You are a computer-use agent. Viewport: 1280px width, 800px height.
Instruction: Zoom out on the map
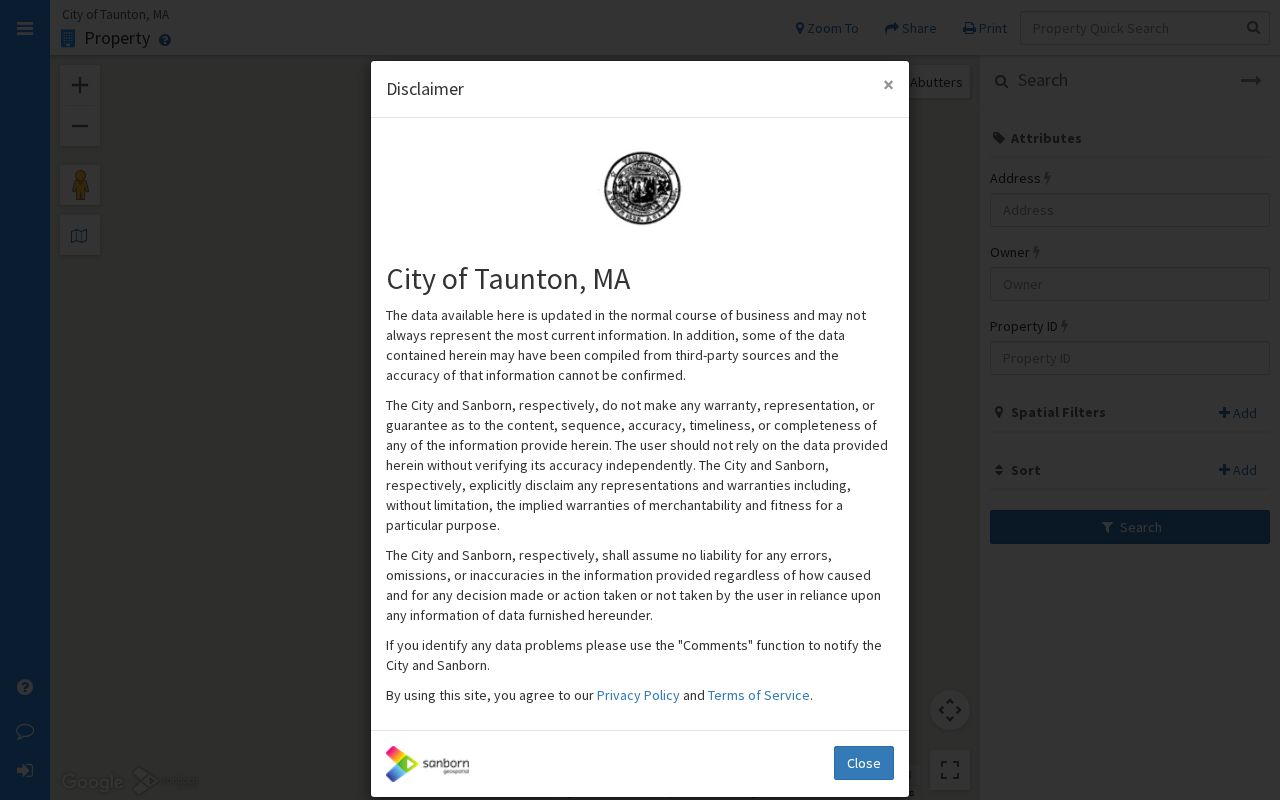click(80, 126)
